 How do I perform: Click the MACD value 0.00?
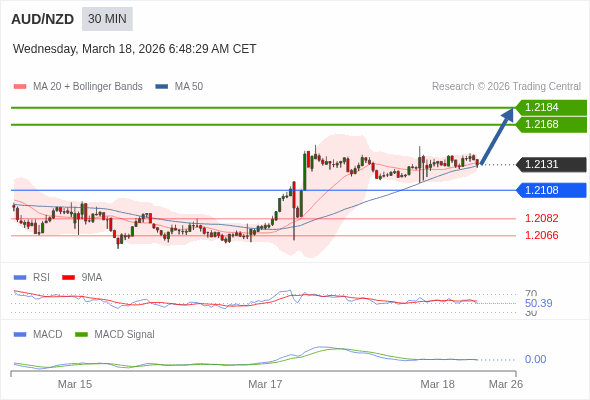[x=535, y=359]
